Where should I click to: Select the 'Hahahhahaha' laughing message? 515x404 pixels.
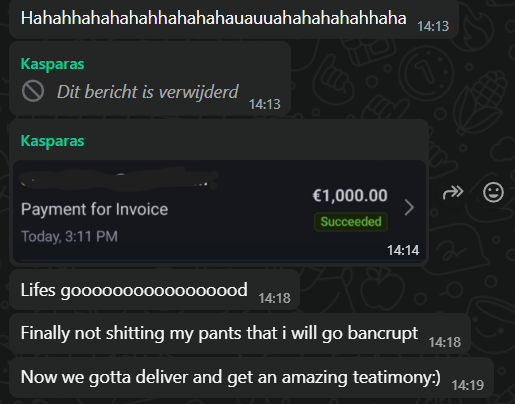(234, 19)
